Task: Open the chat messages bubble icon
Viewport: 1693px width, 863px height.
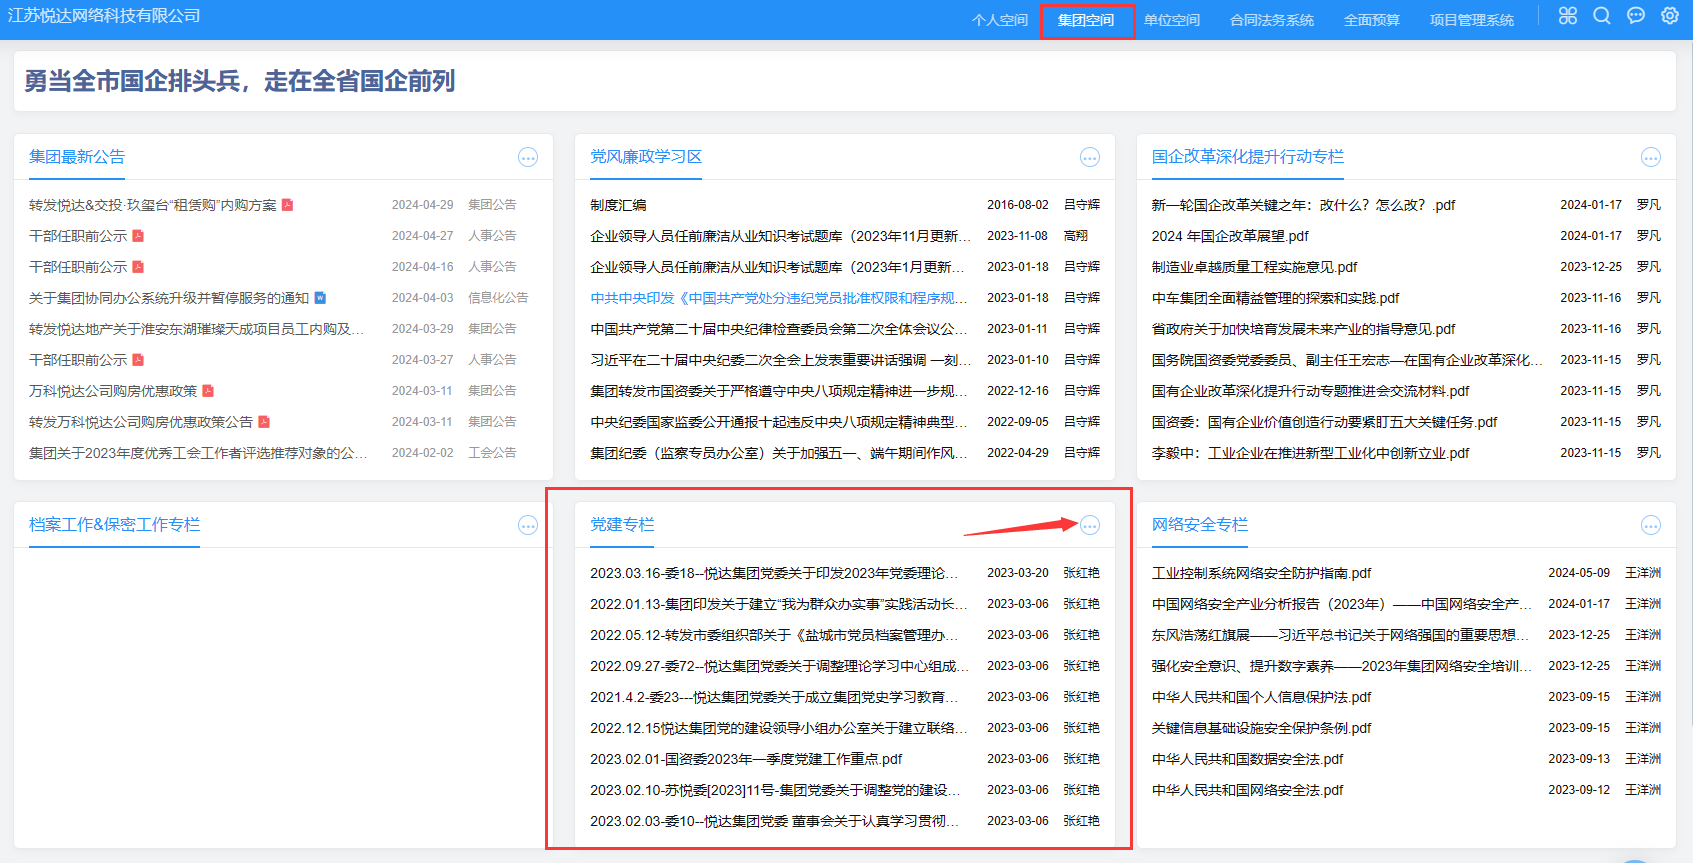Action: (x=1635, y=16)
